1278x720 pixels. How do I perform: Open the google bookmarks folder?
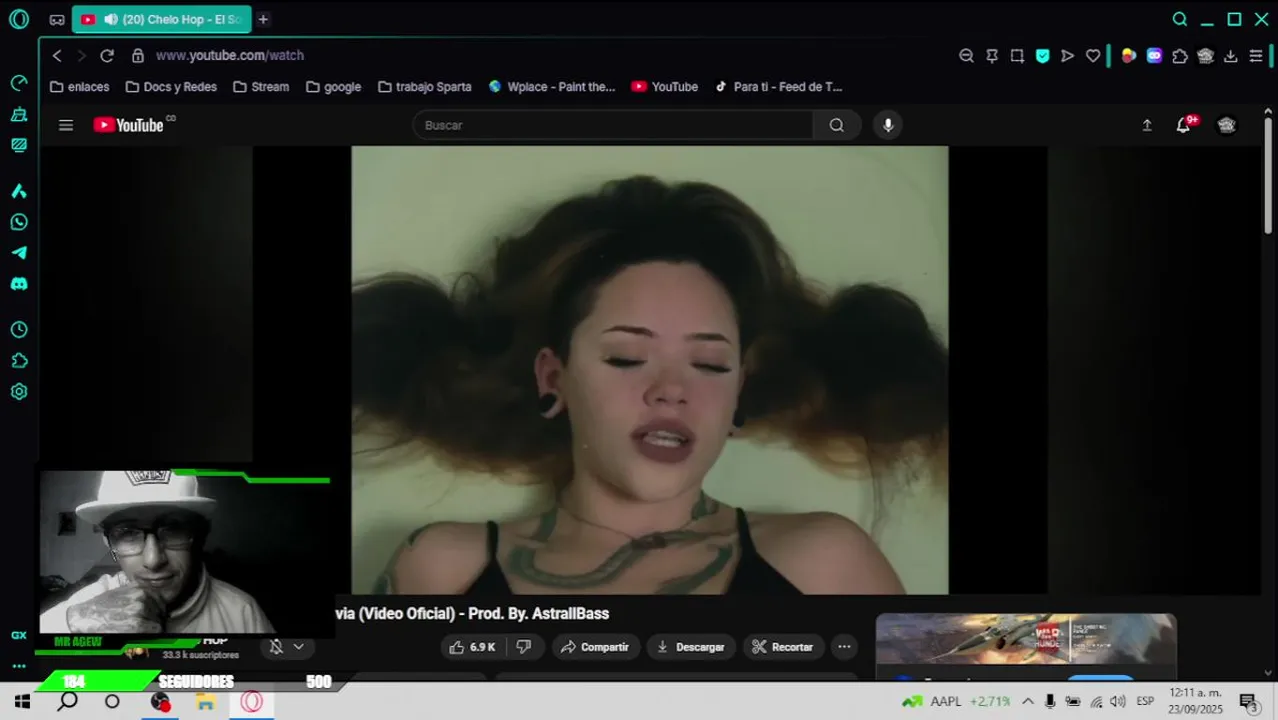click(334, 87)
